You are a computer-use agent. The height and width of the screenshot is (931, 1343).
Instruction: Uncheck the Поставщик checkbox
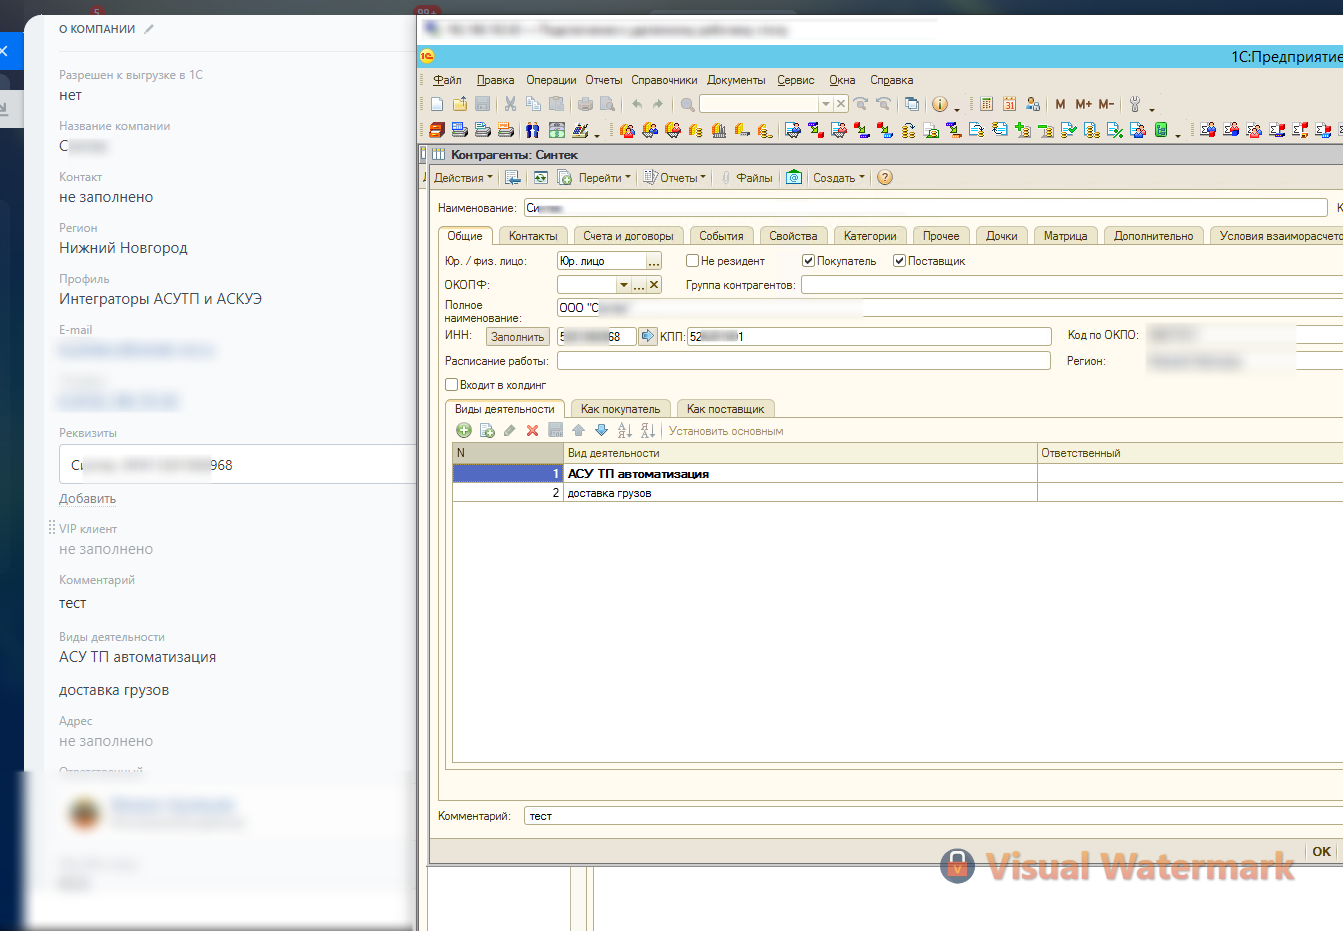pyautogui.click(x=899, y=261)
